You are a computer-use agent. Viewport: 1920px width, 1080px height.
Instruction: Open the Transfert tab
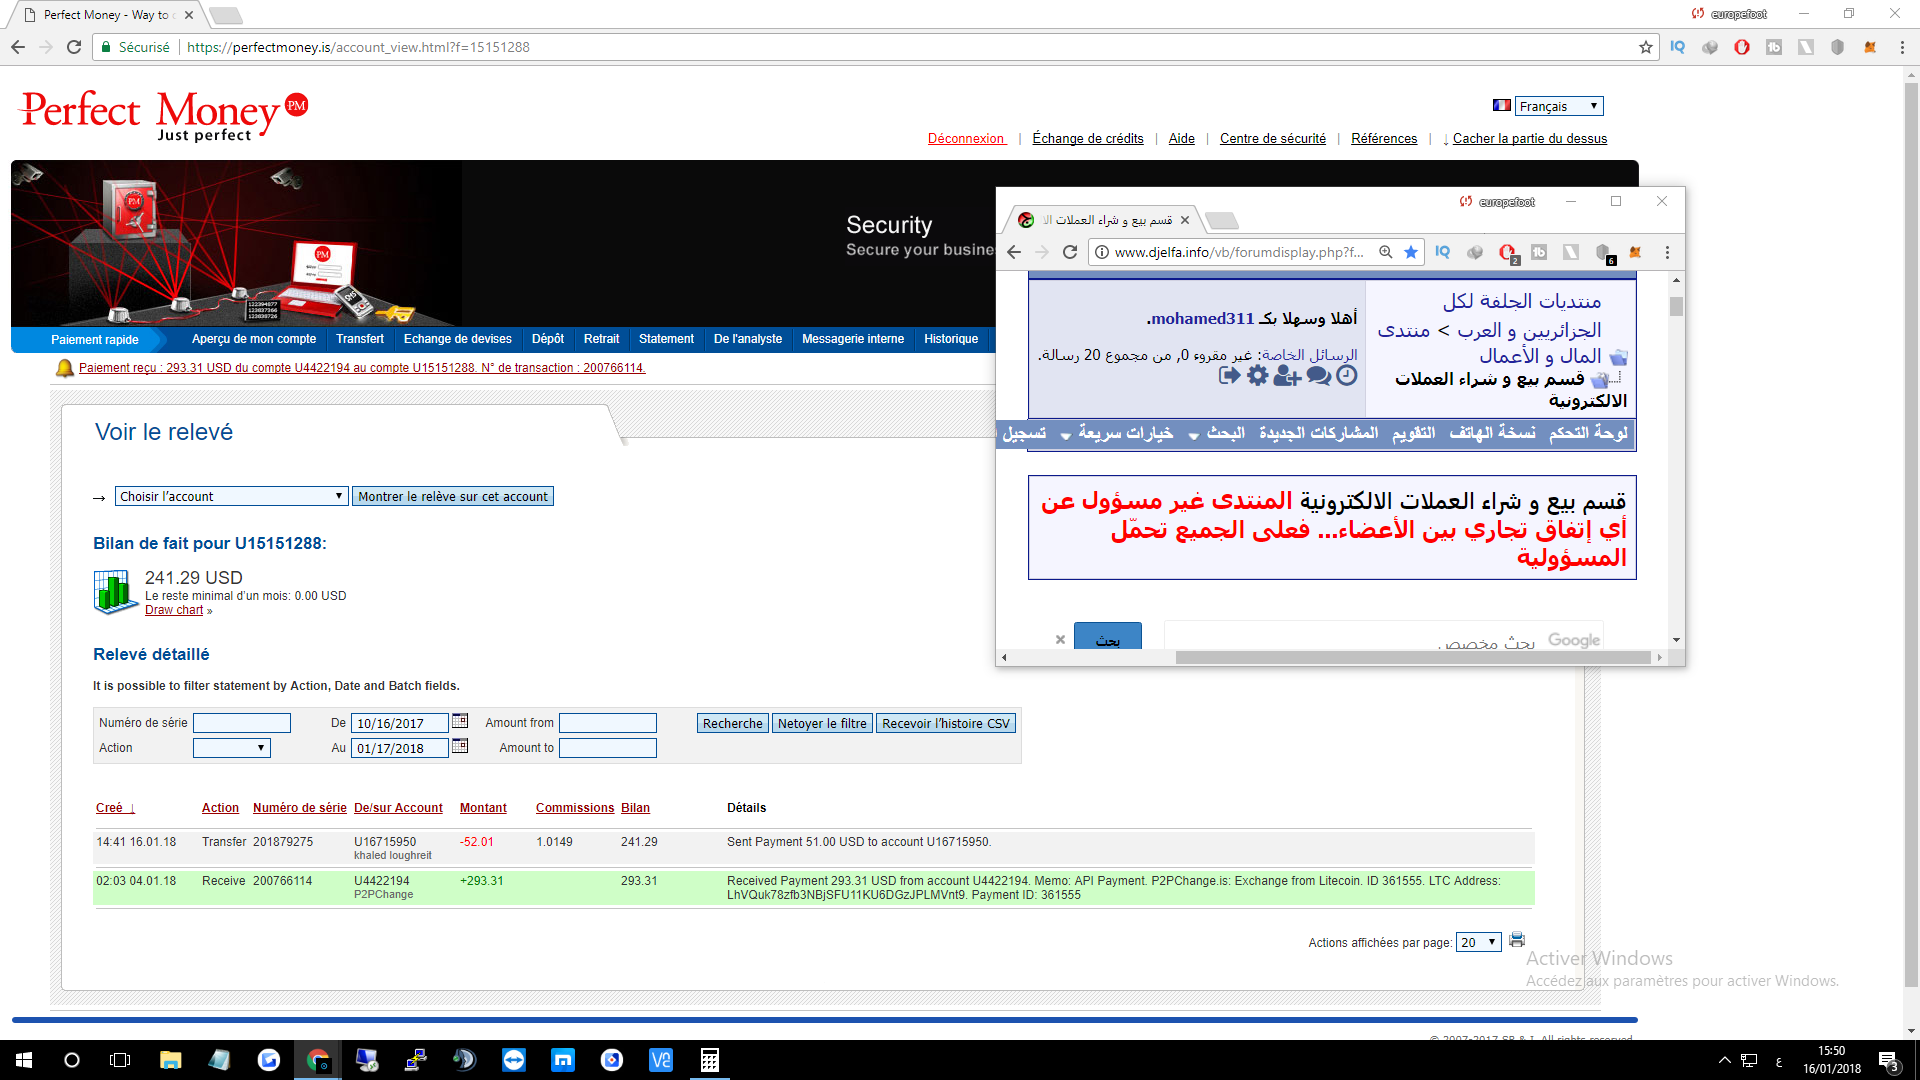[360, 339]
